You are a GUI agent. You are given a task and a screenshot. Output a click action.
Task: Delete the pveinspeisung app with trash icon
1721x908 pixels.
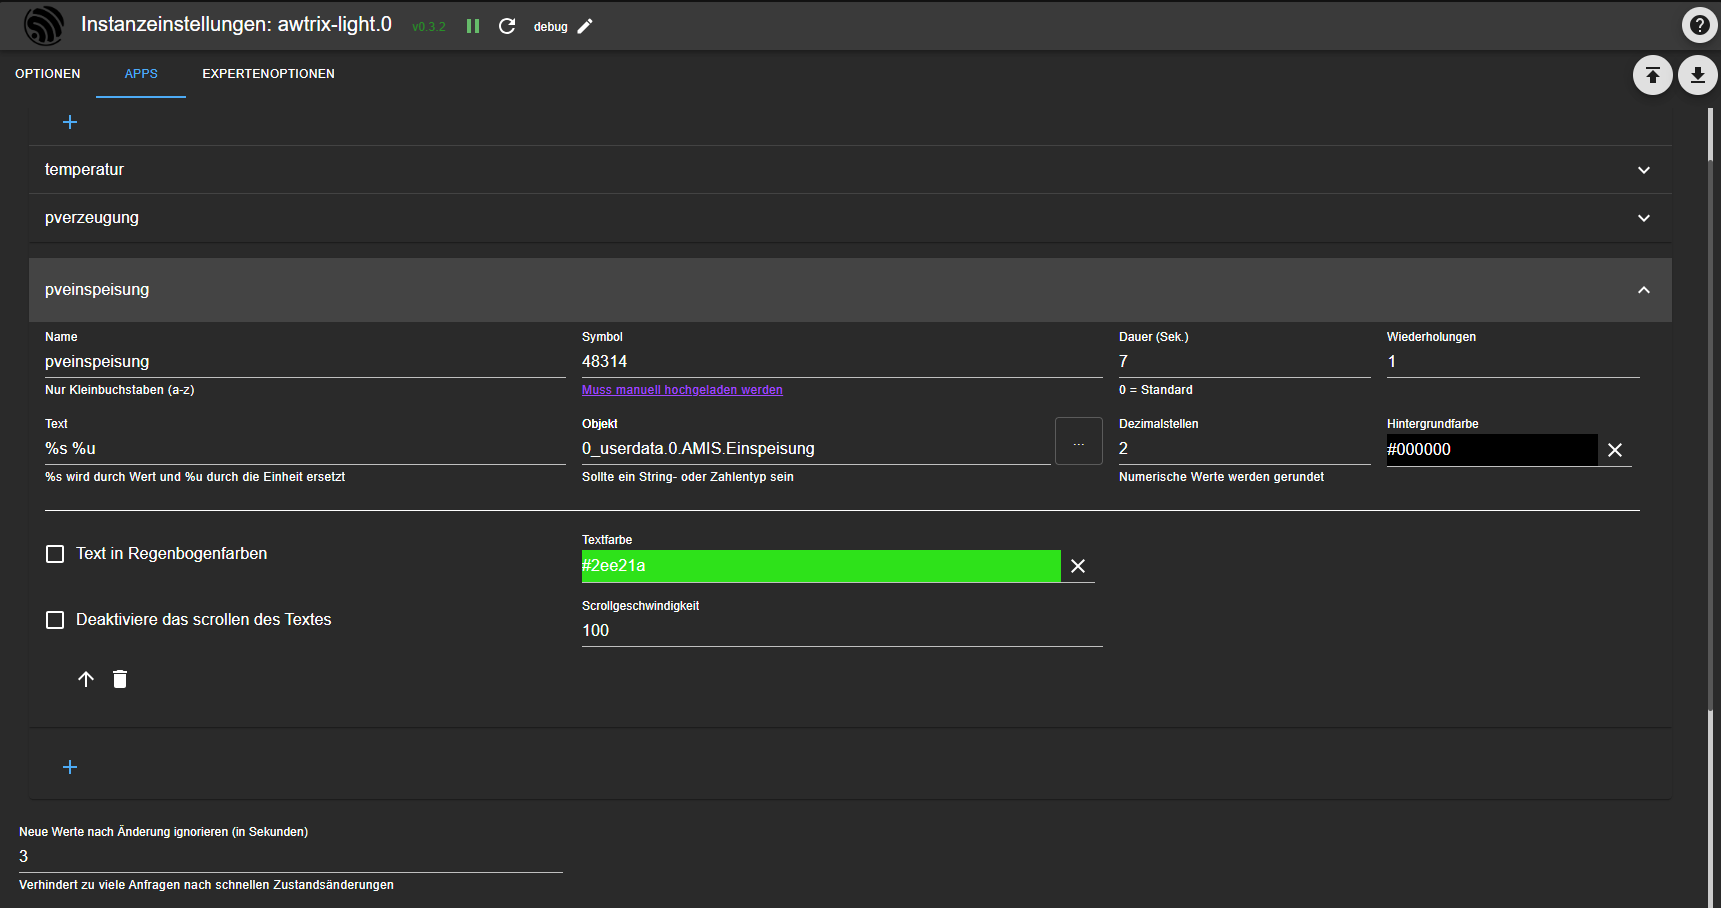[x=120, y=679]
